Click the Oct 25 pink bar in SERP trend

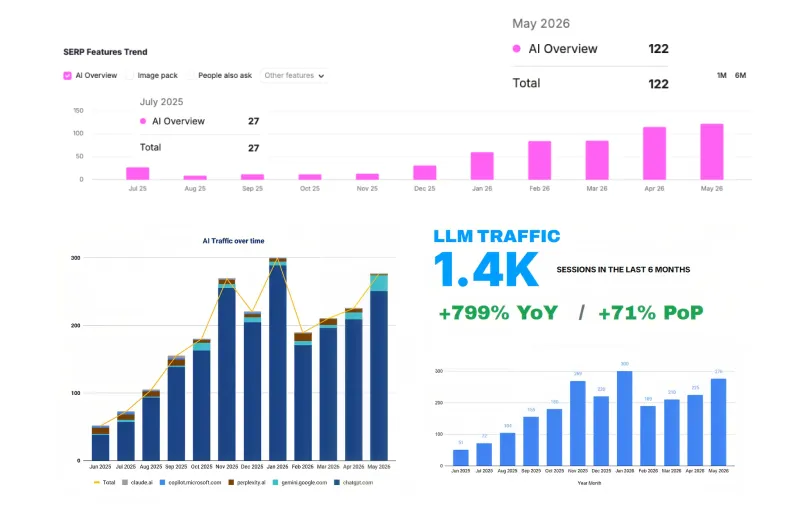click(x=310, y=177)
